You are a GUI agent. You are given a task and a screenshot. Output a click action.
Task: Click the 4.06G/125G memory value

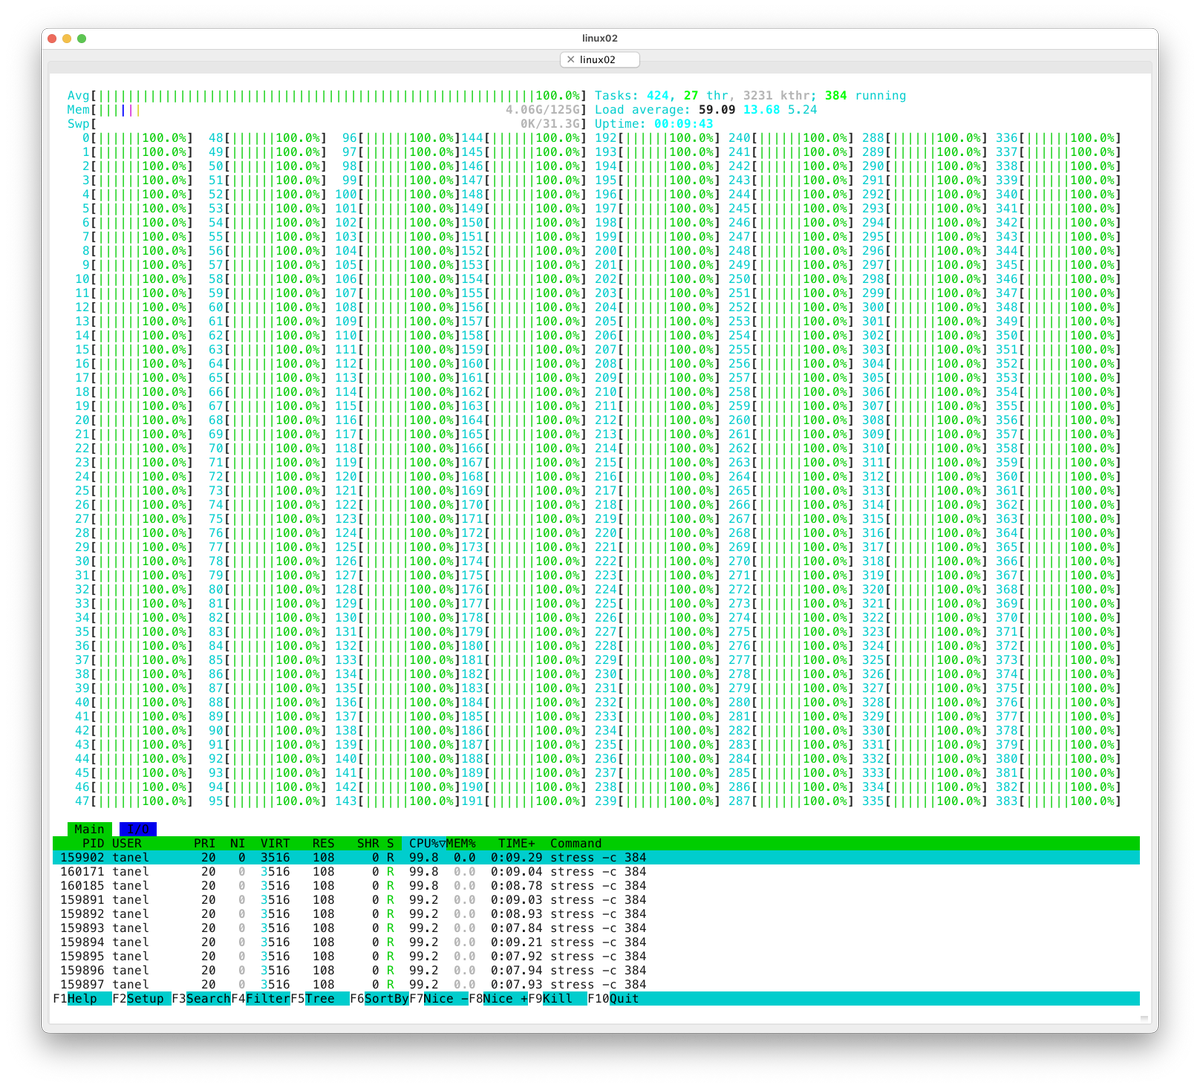point(542,110)
